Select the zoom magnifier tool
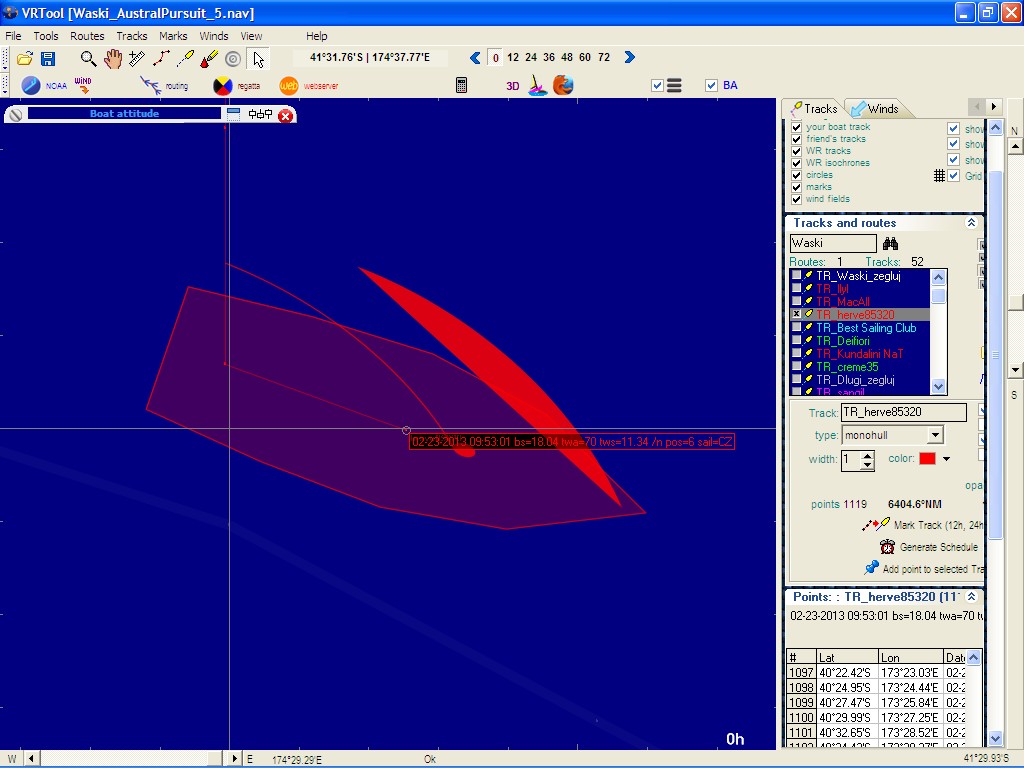 pos(89,59)
